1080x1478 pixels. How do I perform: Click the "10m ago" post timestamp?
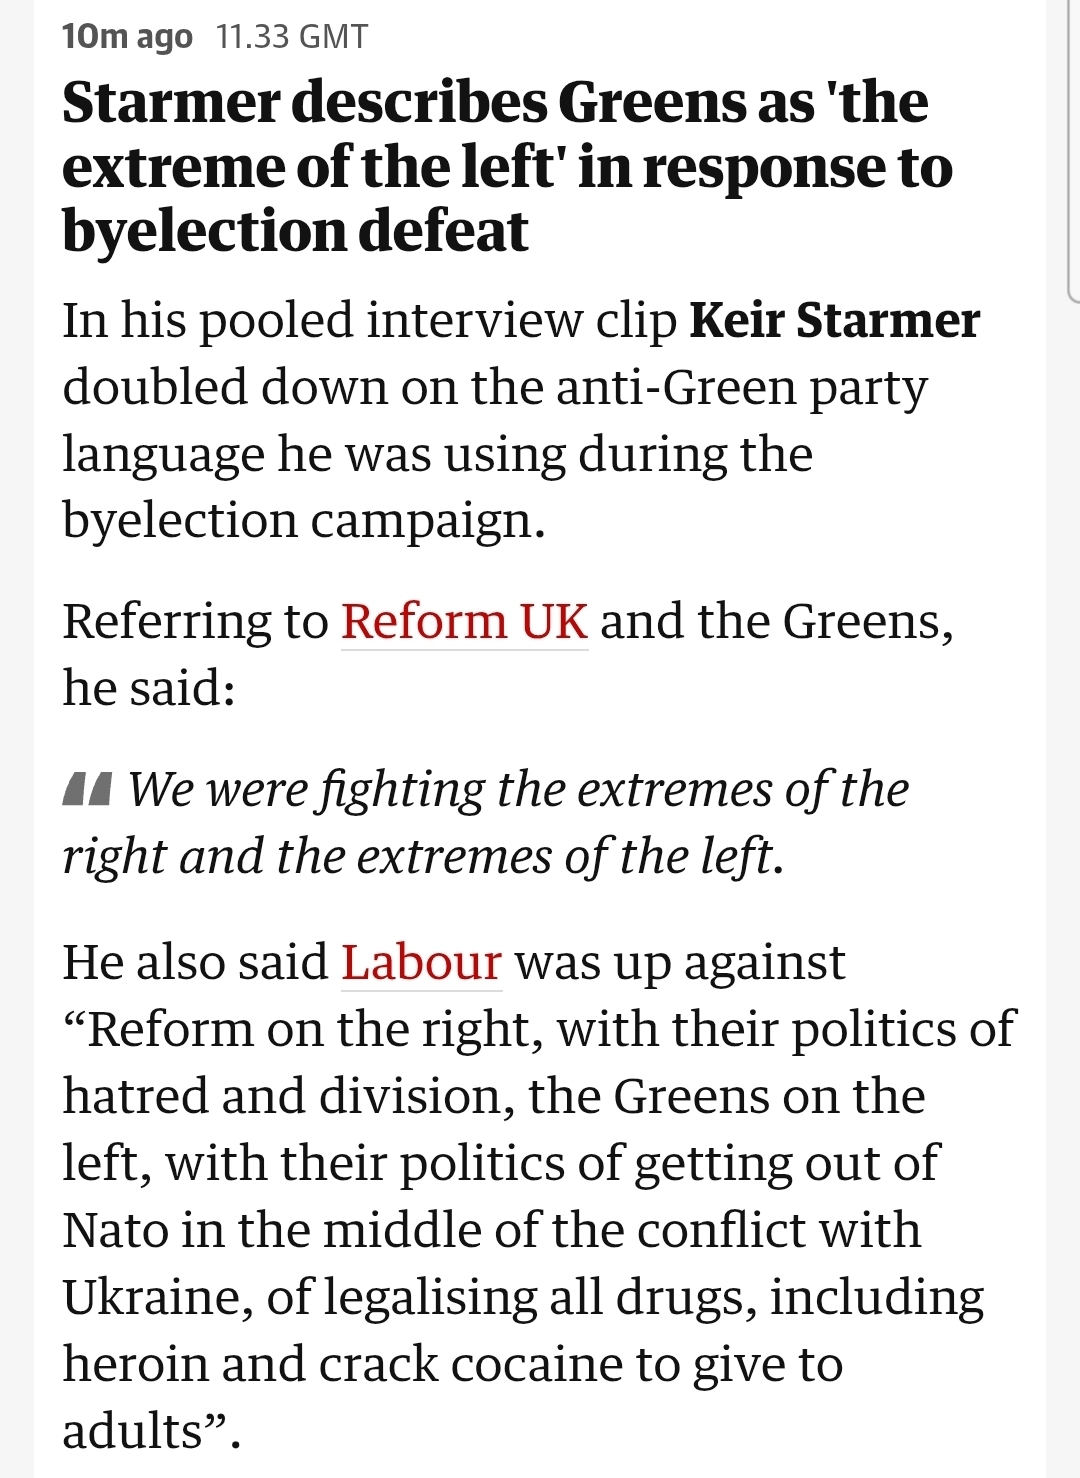click(127, 37)
